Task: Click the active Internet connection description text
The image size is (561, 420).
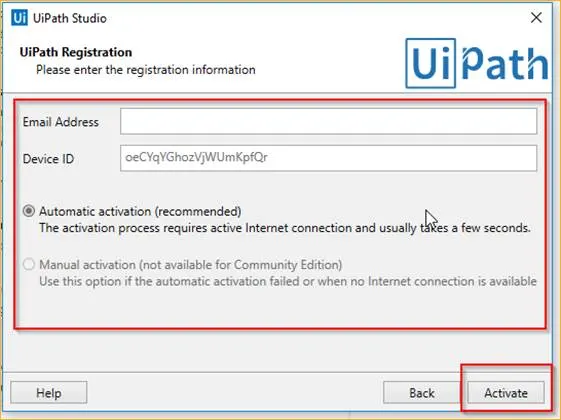Action: pos(284,228)
